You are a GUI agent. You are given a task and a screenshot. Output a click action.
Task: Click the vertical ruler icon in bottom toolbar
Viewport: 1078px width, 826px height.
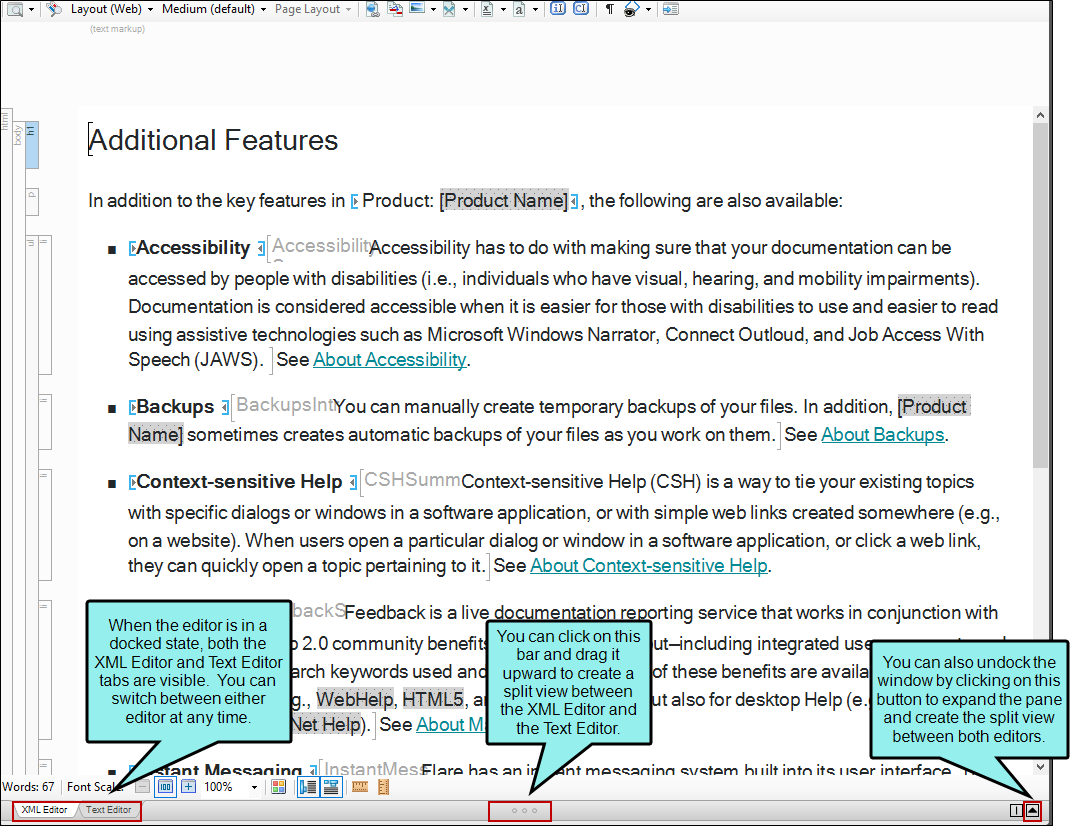[383, 787]
